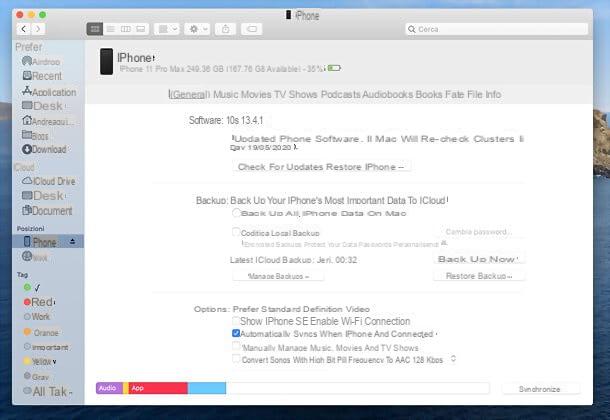The image size is (610, 420).
Task: Click inside the Cerca search field
Action: [x=497, y=29]
